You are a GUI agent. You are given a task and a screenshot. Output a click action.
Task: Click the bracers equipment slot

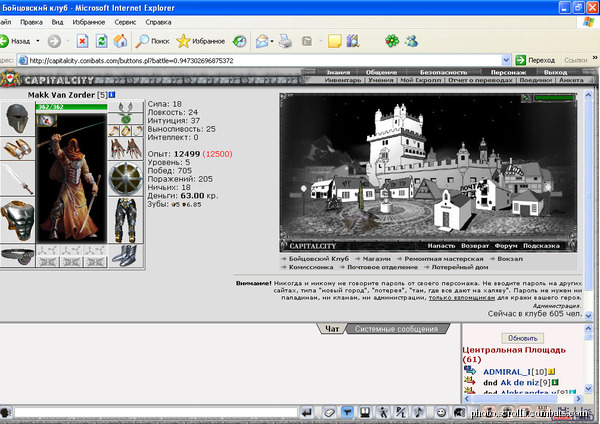click(x=17, y=148)
